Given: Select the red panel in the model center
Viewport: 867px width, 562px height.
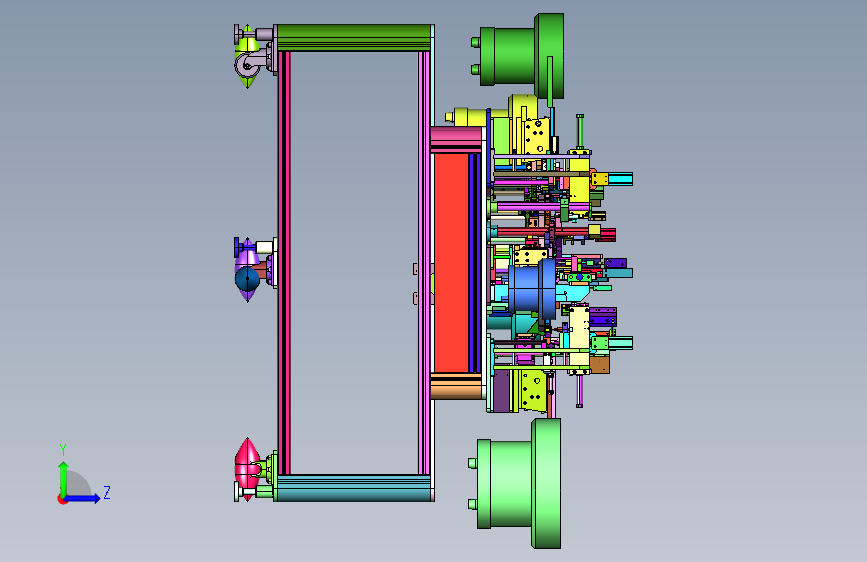Looking at the screenshot, I should 452,263.
